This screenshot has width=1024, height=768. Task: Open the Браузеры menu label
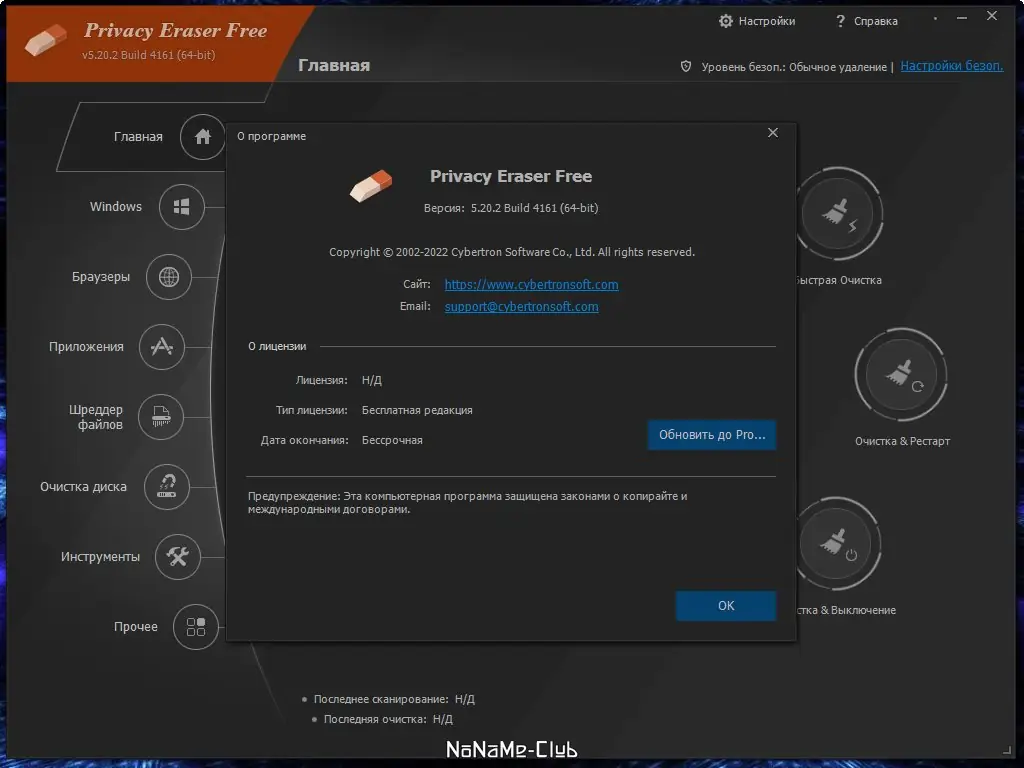[101, 277]
